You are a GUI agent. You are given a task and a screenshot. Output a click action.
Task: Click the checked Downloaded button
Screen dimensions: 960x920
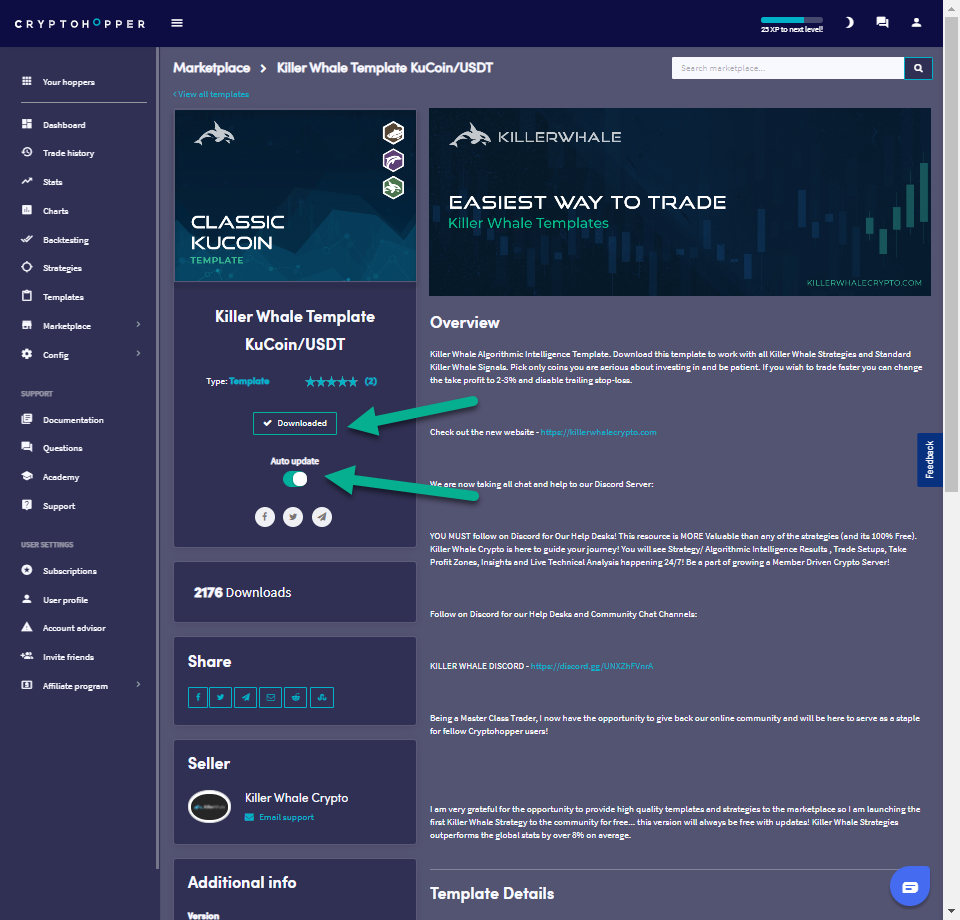point(295,423)
